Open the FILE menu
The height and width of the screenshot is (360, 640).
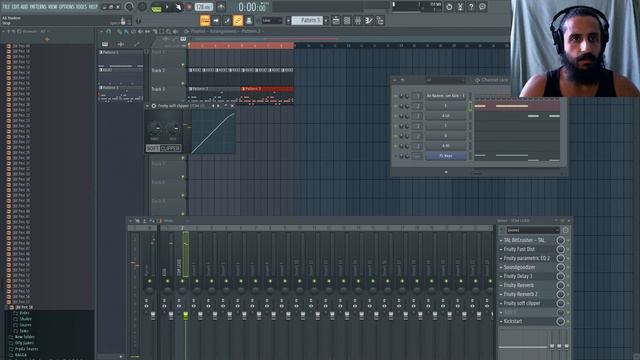click(6, 7)
